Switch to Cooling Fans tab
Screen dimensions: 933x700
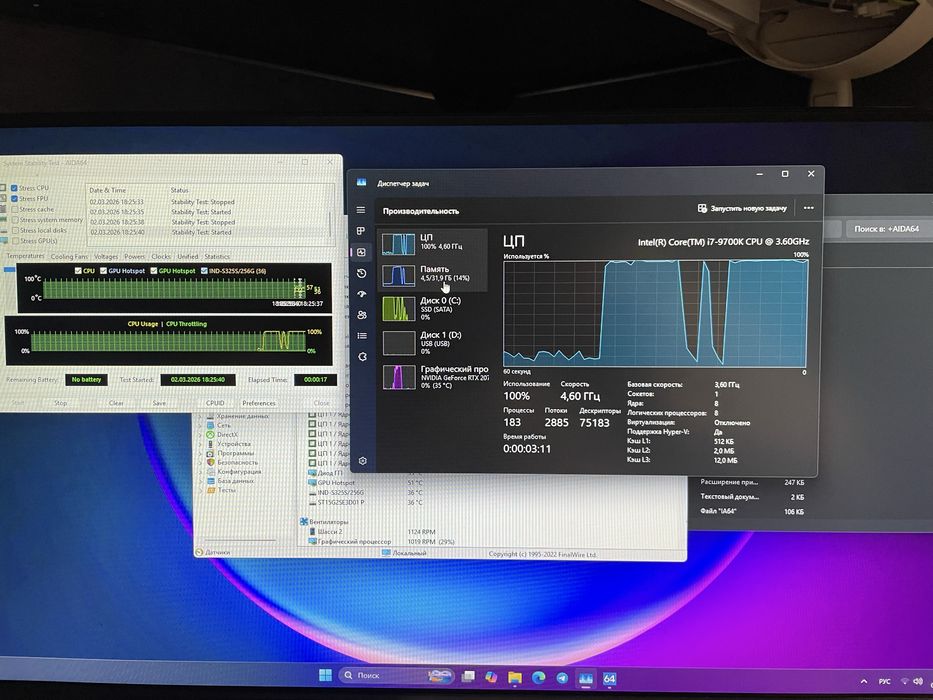point(69,257)
